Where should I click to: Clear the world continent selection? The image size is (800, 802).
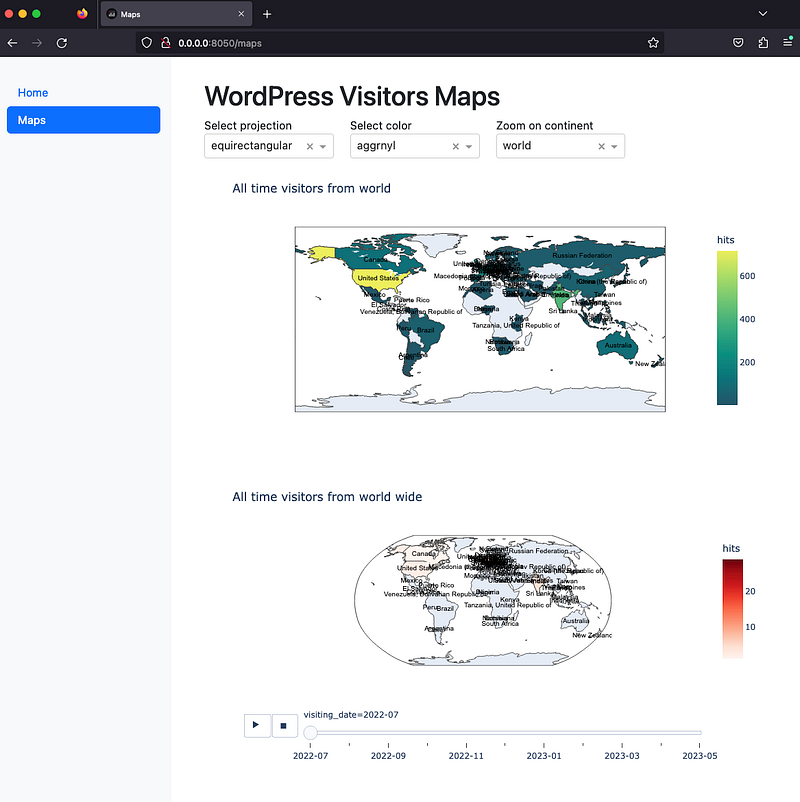602,146
